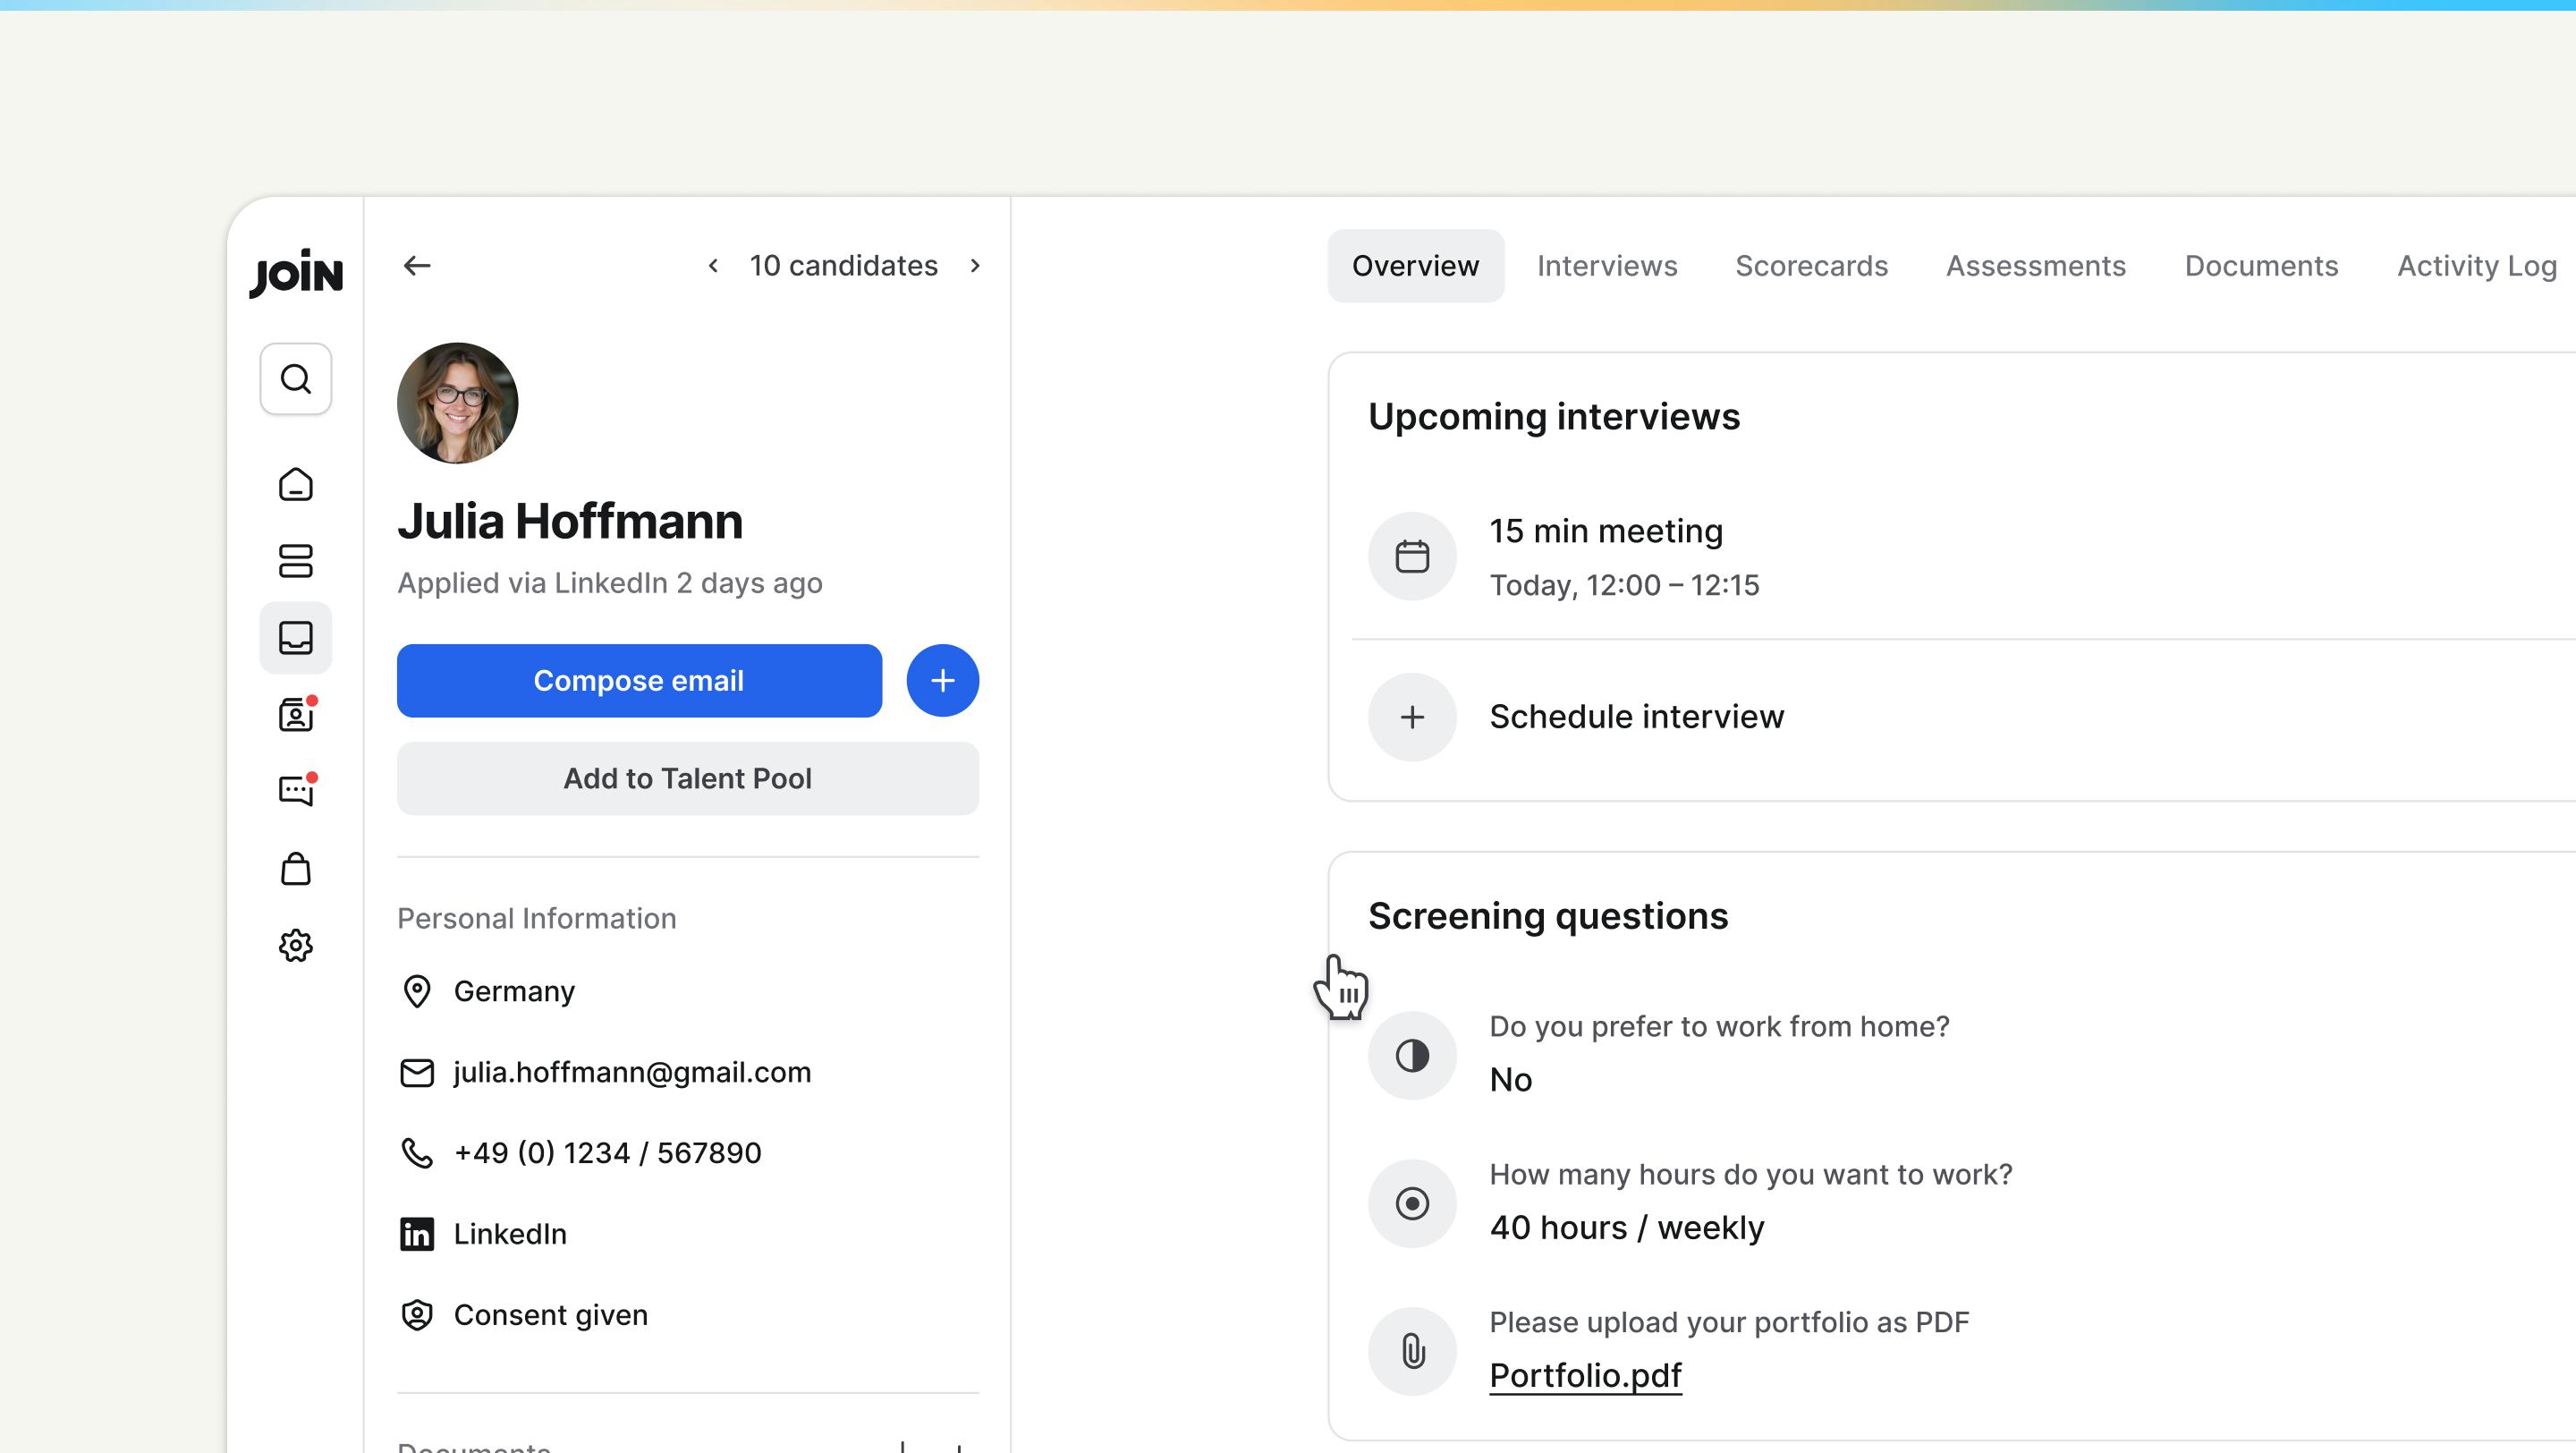Download Portfolio.pdf from screening questions
2576x1453 pixels.
(x=1586, y=1375)
